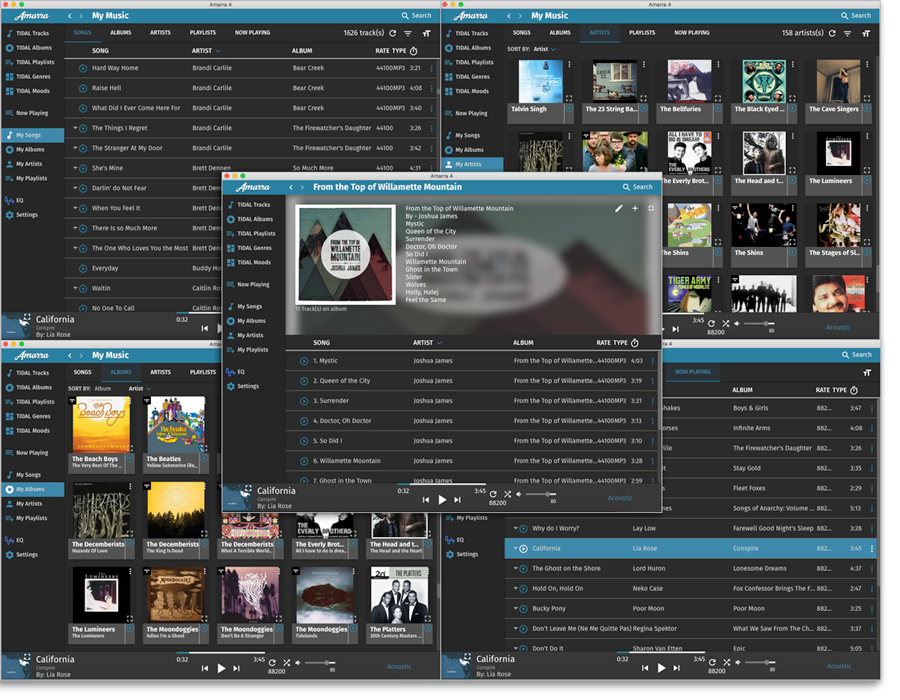Click playback progress bar in Willamette window player
This screenshot has height=700, width=900.
(x=442, y=484)
